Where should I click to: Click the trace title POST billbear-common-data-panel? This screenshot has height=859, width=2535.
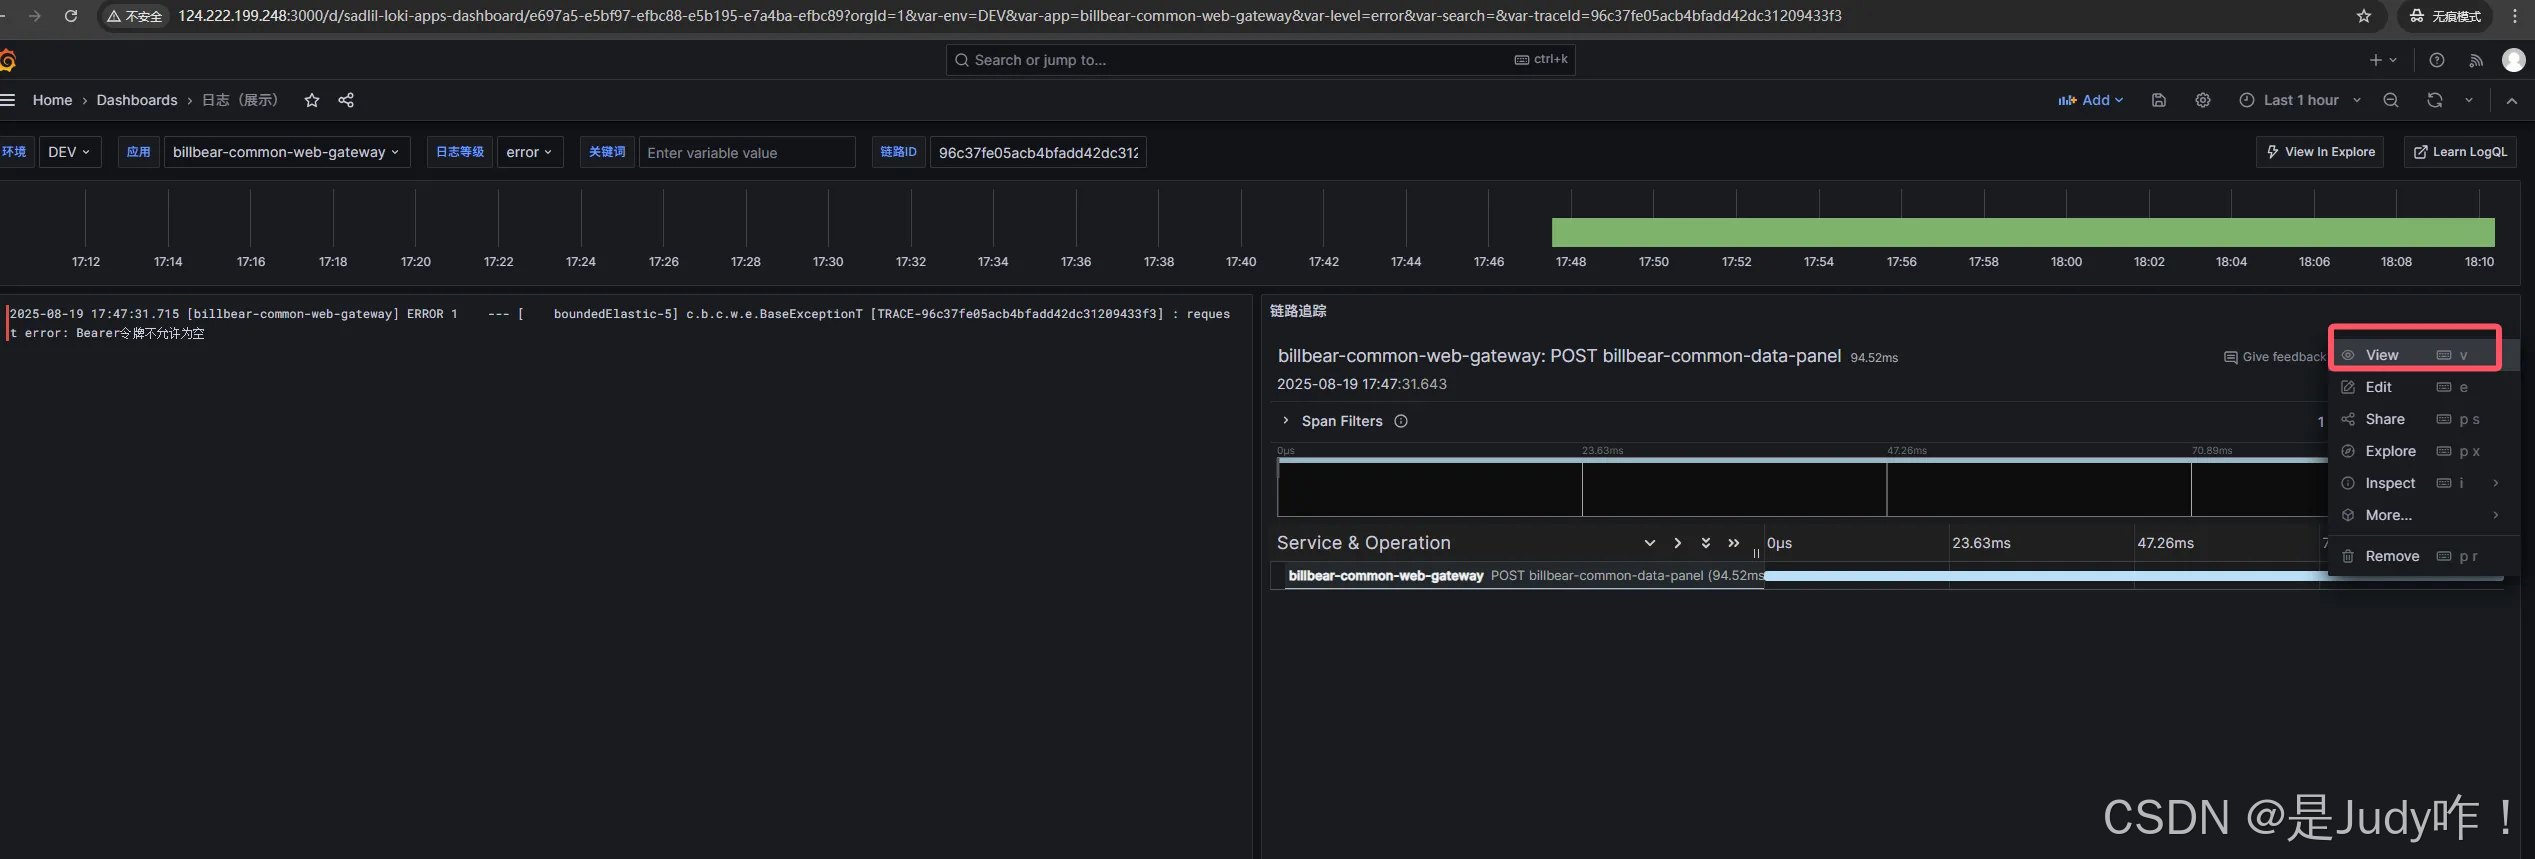coord(1559,356)
